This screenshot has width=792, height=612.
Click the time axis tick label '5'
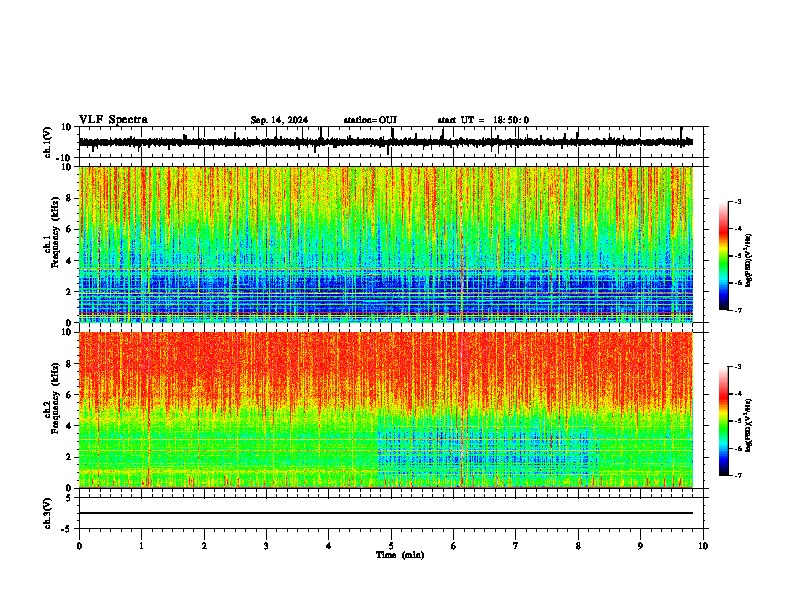click(x=391, y=546)
